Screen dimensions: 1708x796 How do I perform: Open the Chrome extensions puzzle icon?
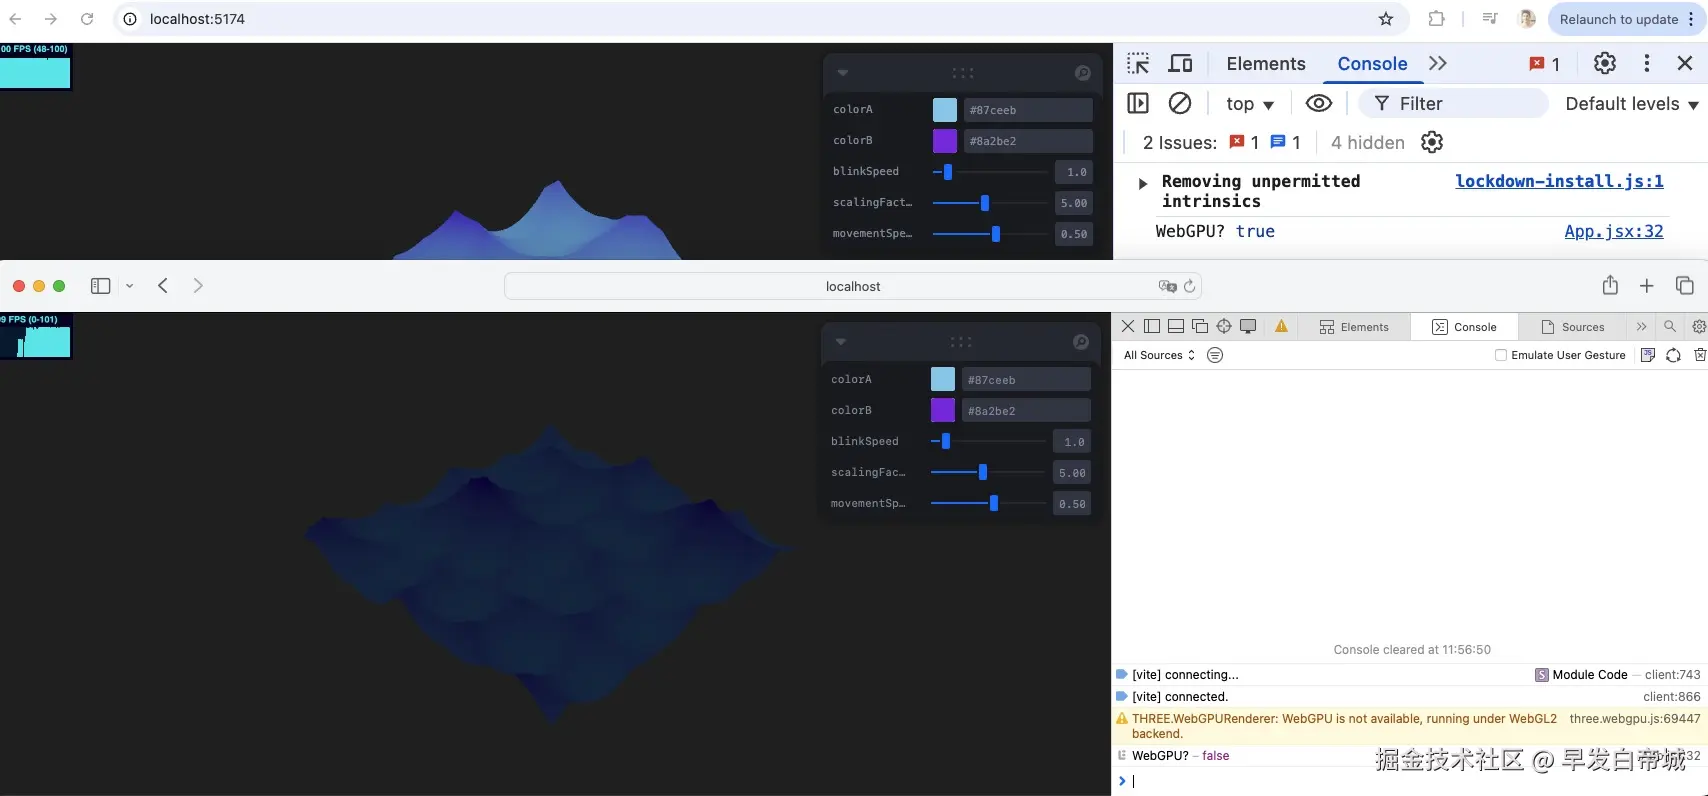click(1436, 19)
